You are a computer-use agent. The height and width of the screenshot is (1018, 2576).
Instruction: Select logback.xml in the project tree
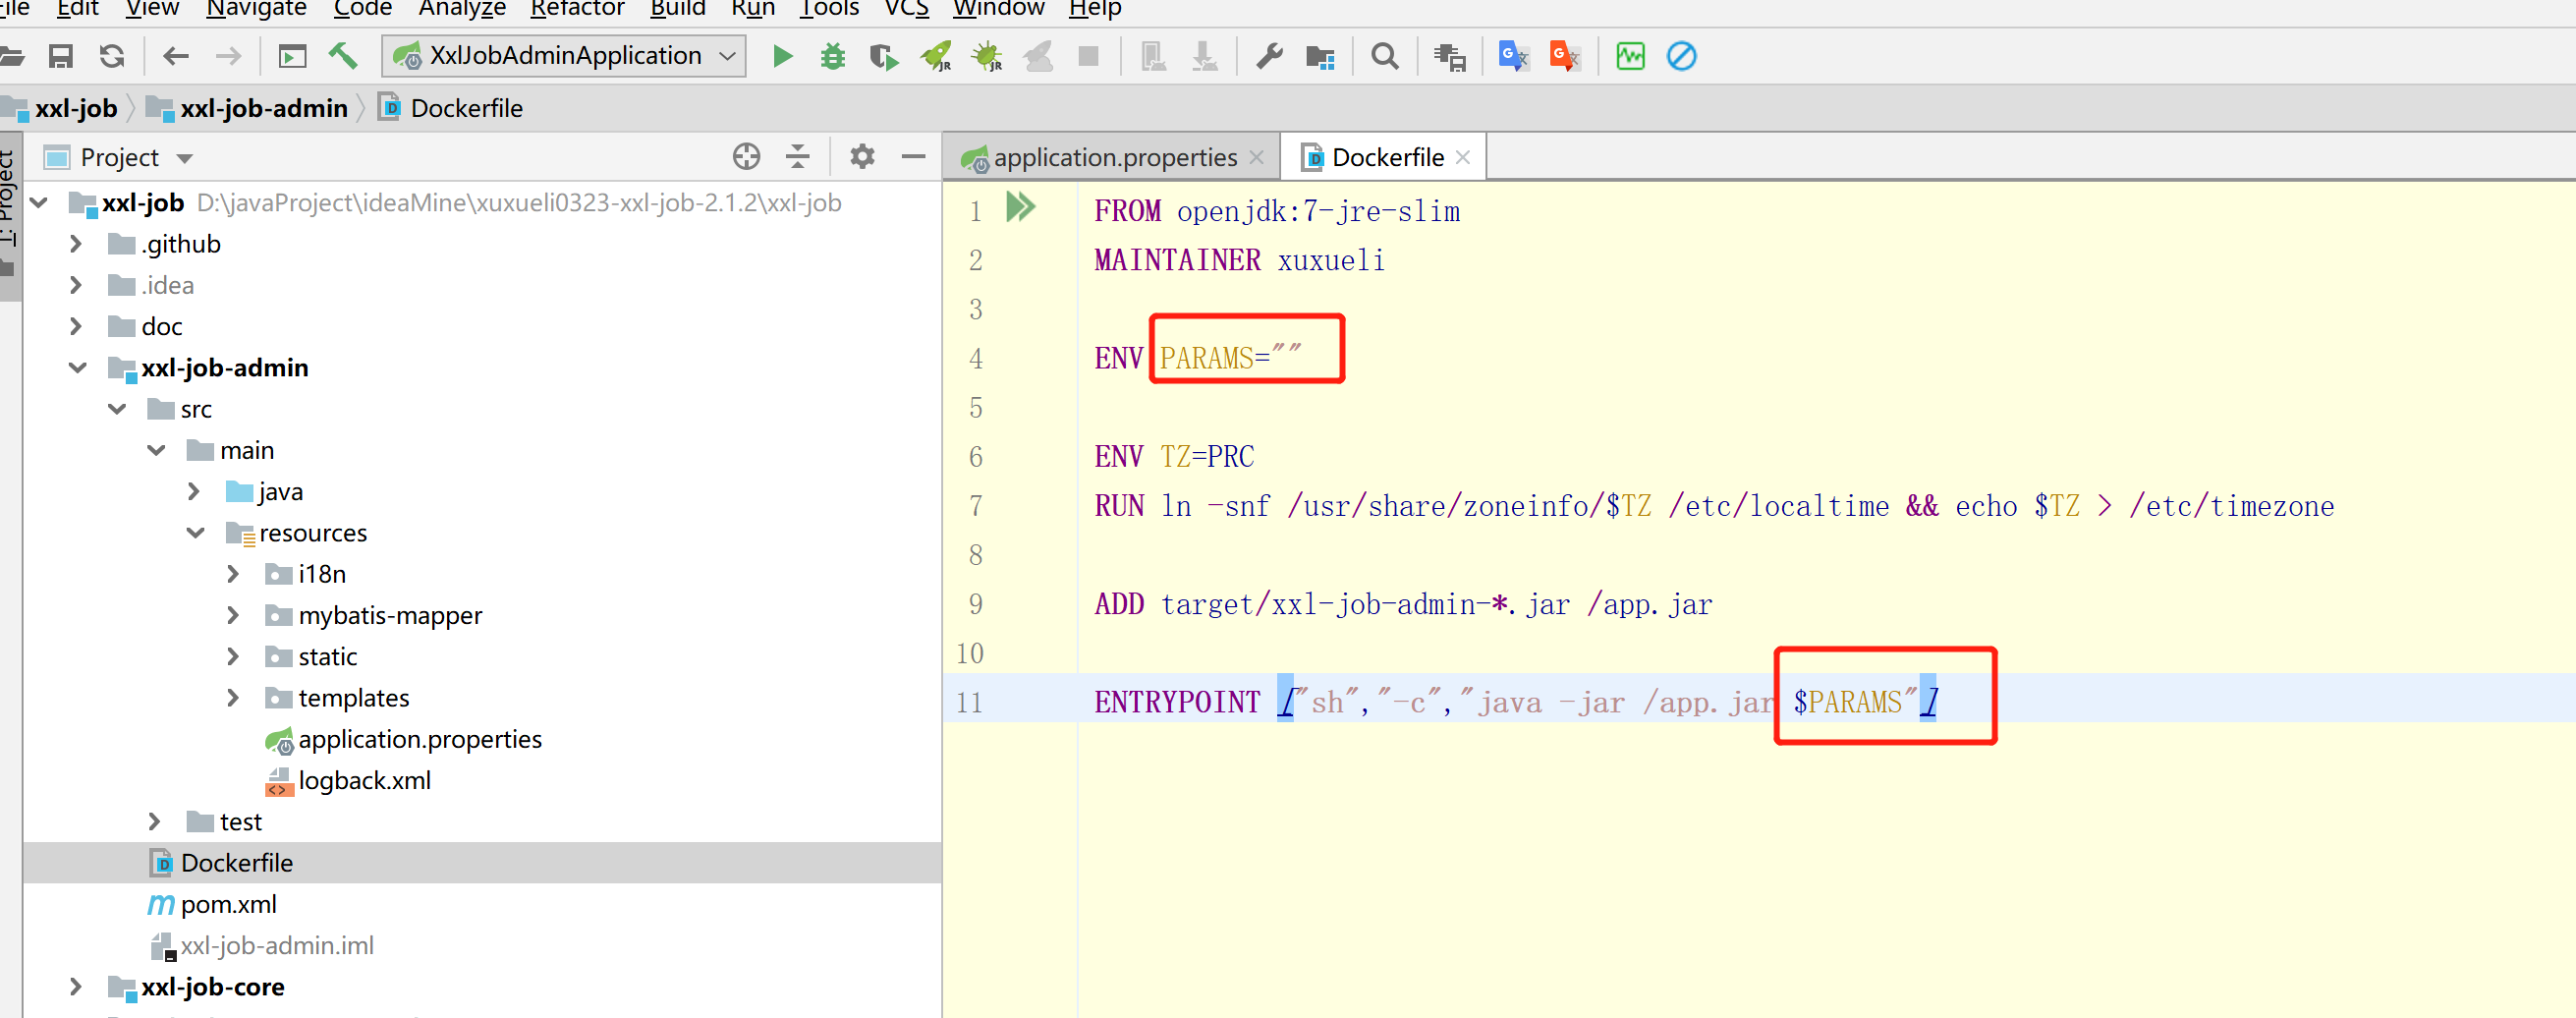click(364, 781)
